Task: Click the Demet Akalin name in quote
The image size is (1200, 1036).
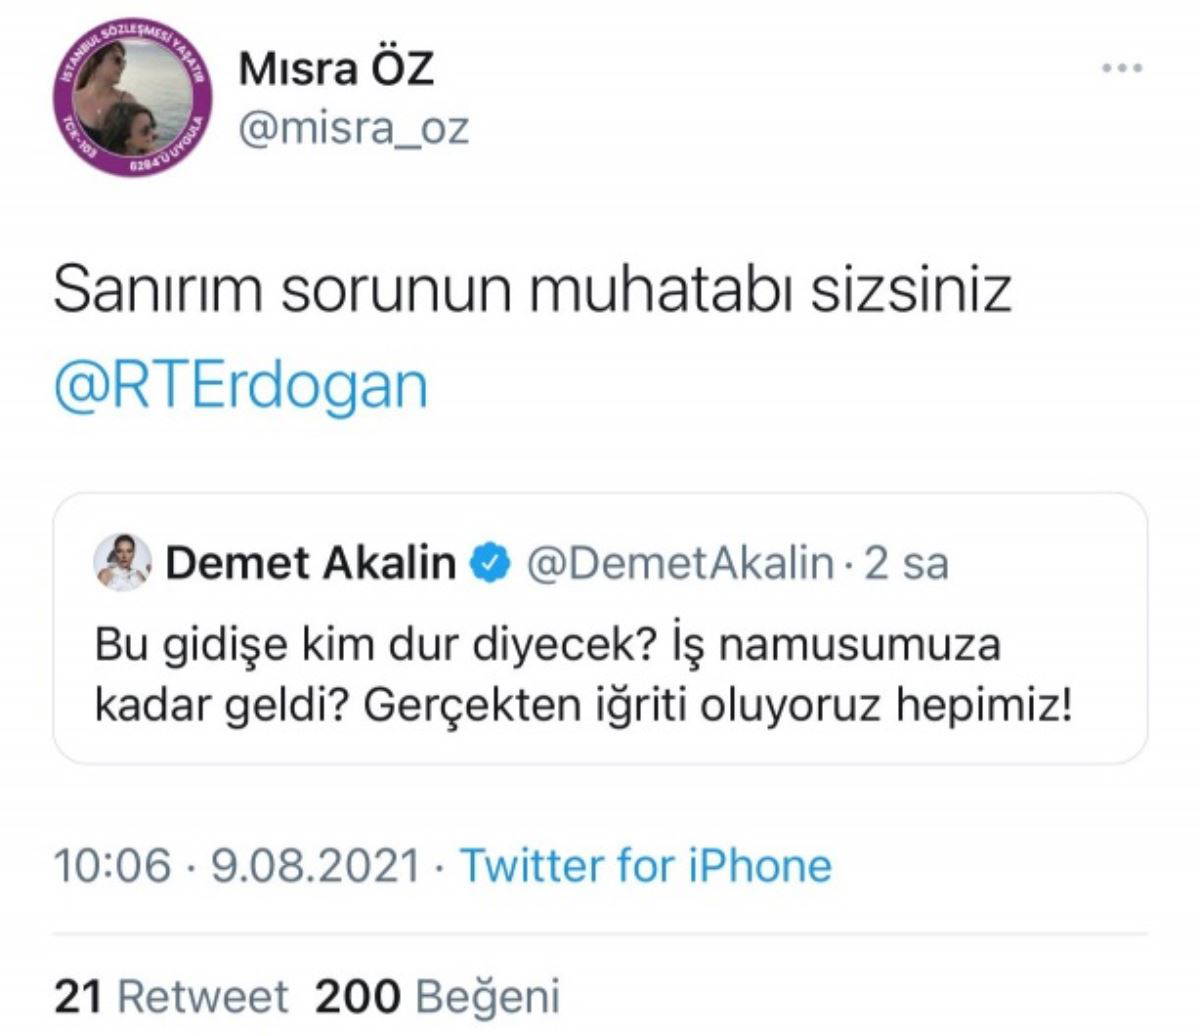Action: pyautogui.click(x=310, y=563)
